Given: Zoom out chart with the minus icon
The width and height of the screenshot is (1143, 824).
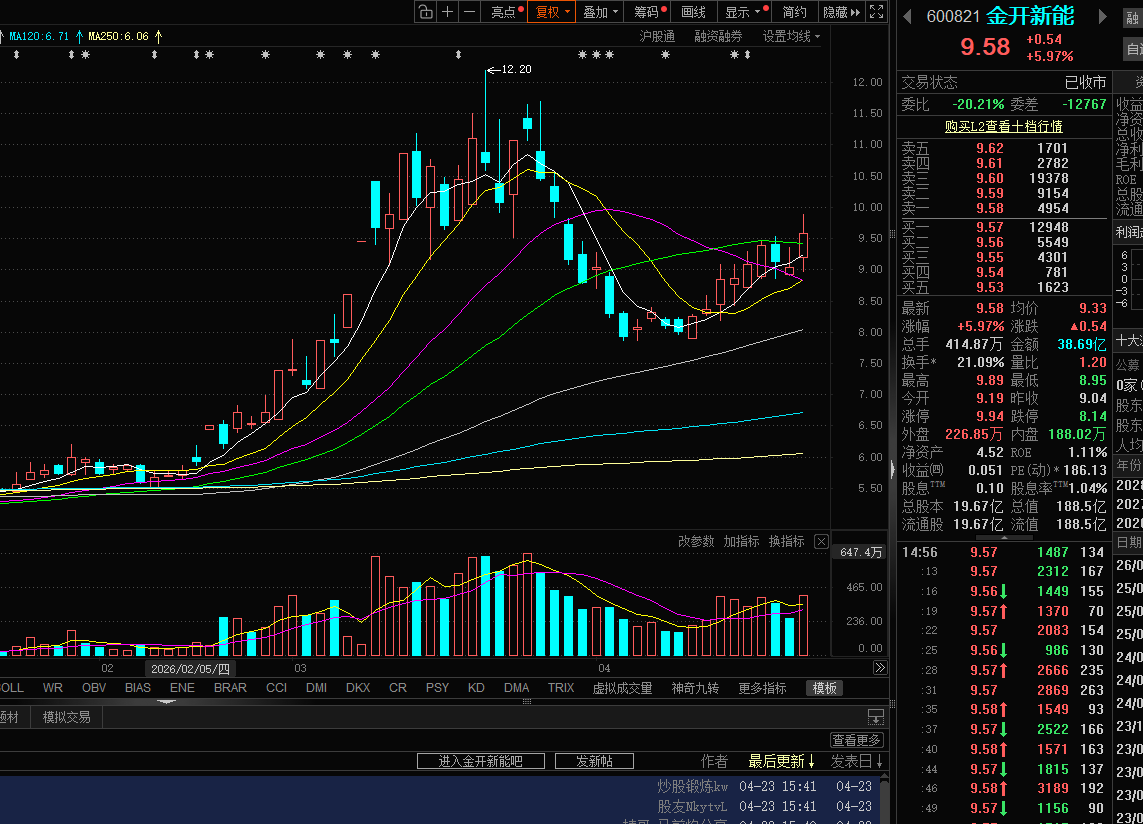Looking at the screenshot, I should pyautogui.click(x=469, y=12).
